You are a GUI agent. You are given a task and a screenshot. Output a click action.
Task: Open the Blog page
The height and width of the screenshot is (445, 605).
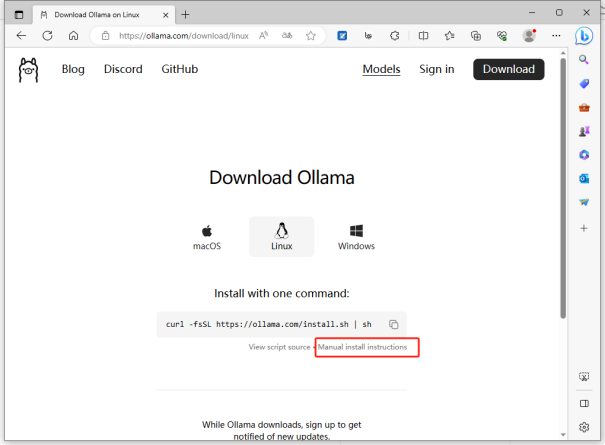click(73, 69)
